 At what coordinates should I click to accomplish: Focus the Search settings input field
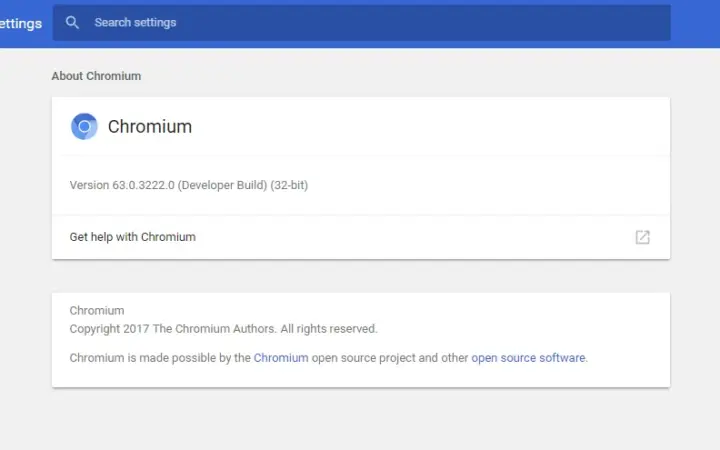click(361, 22)
